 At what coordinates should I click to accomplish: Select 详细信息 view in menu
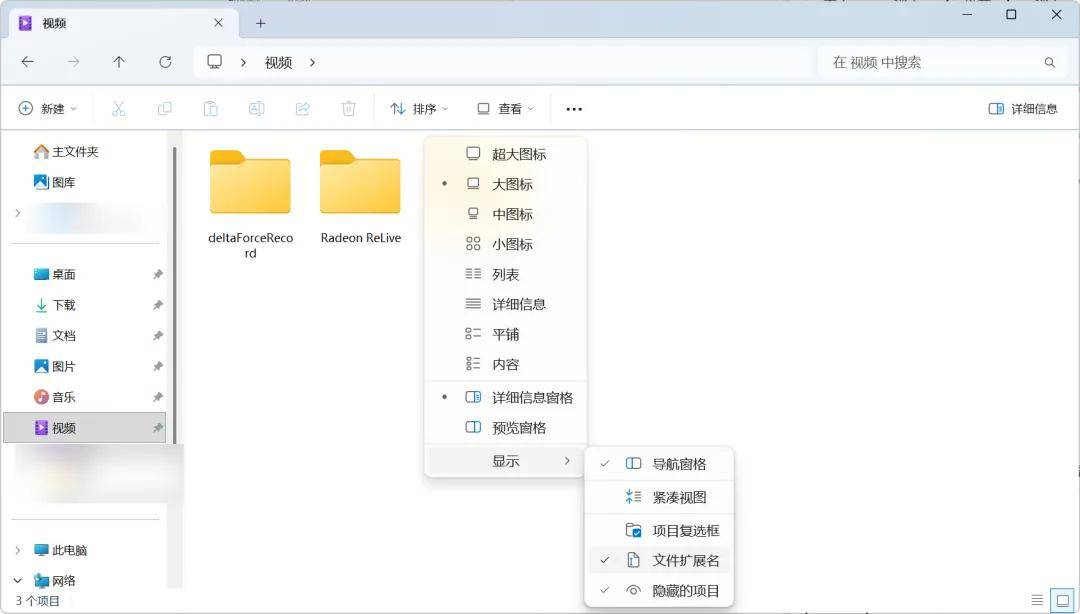(x=506, y=304)
